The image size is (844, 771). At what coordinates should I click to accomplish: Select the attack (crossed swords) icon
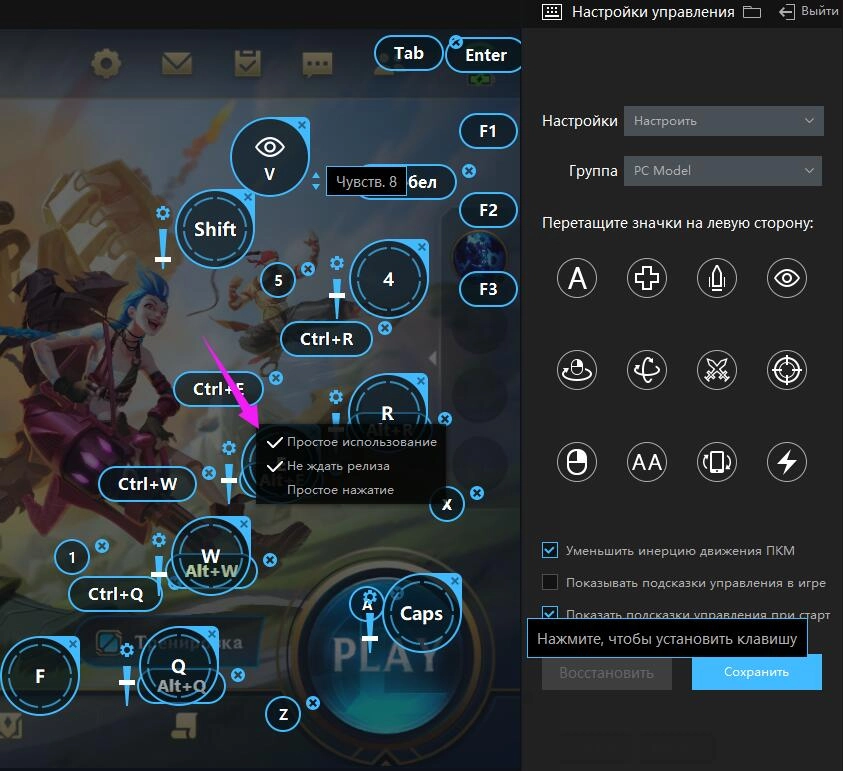click(717, 370)
